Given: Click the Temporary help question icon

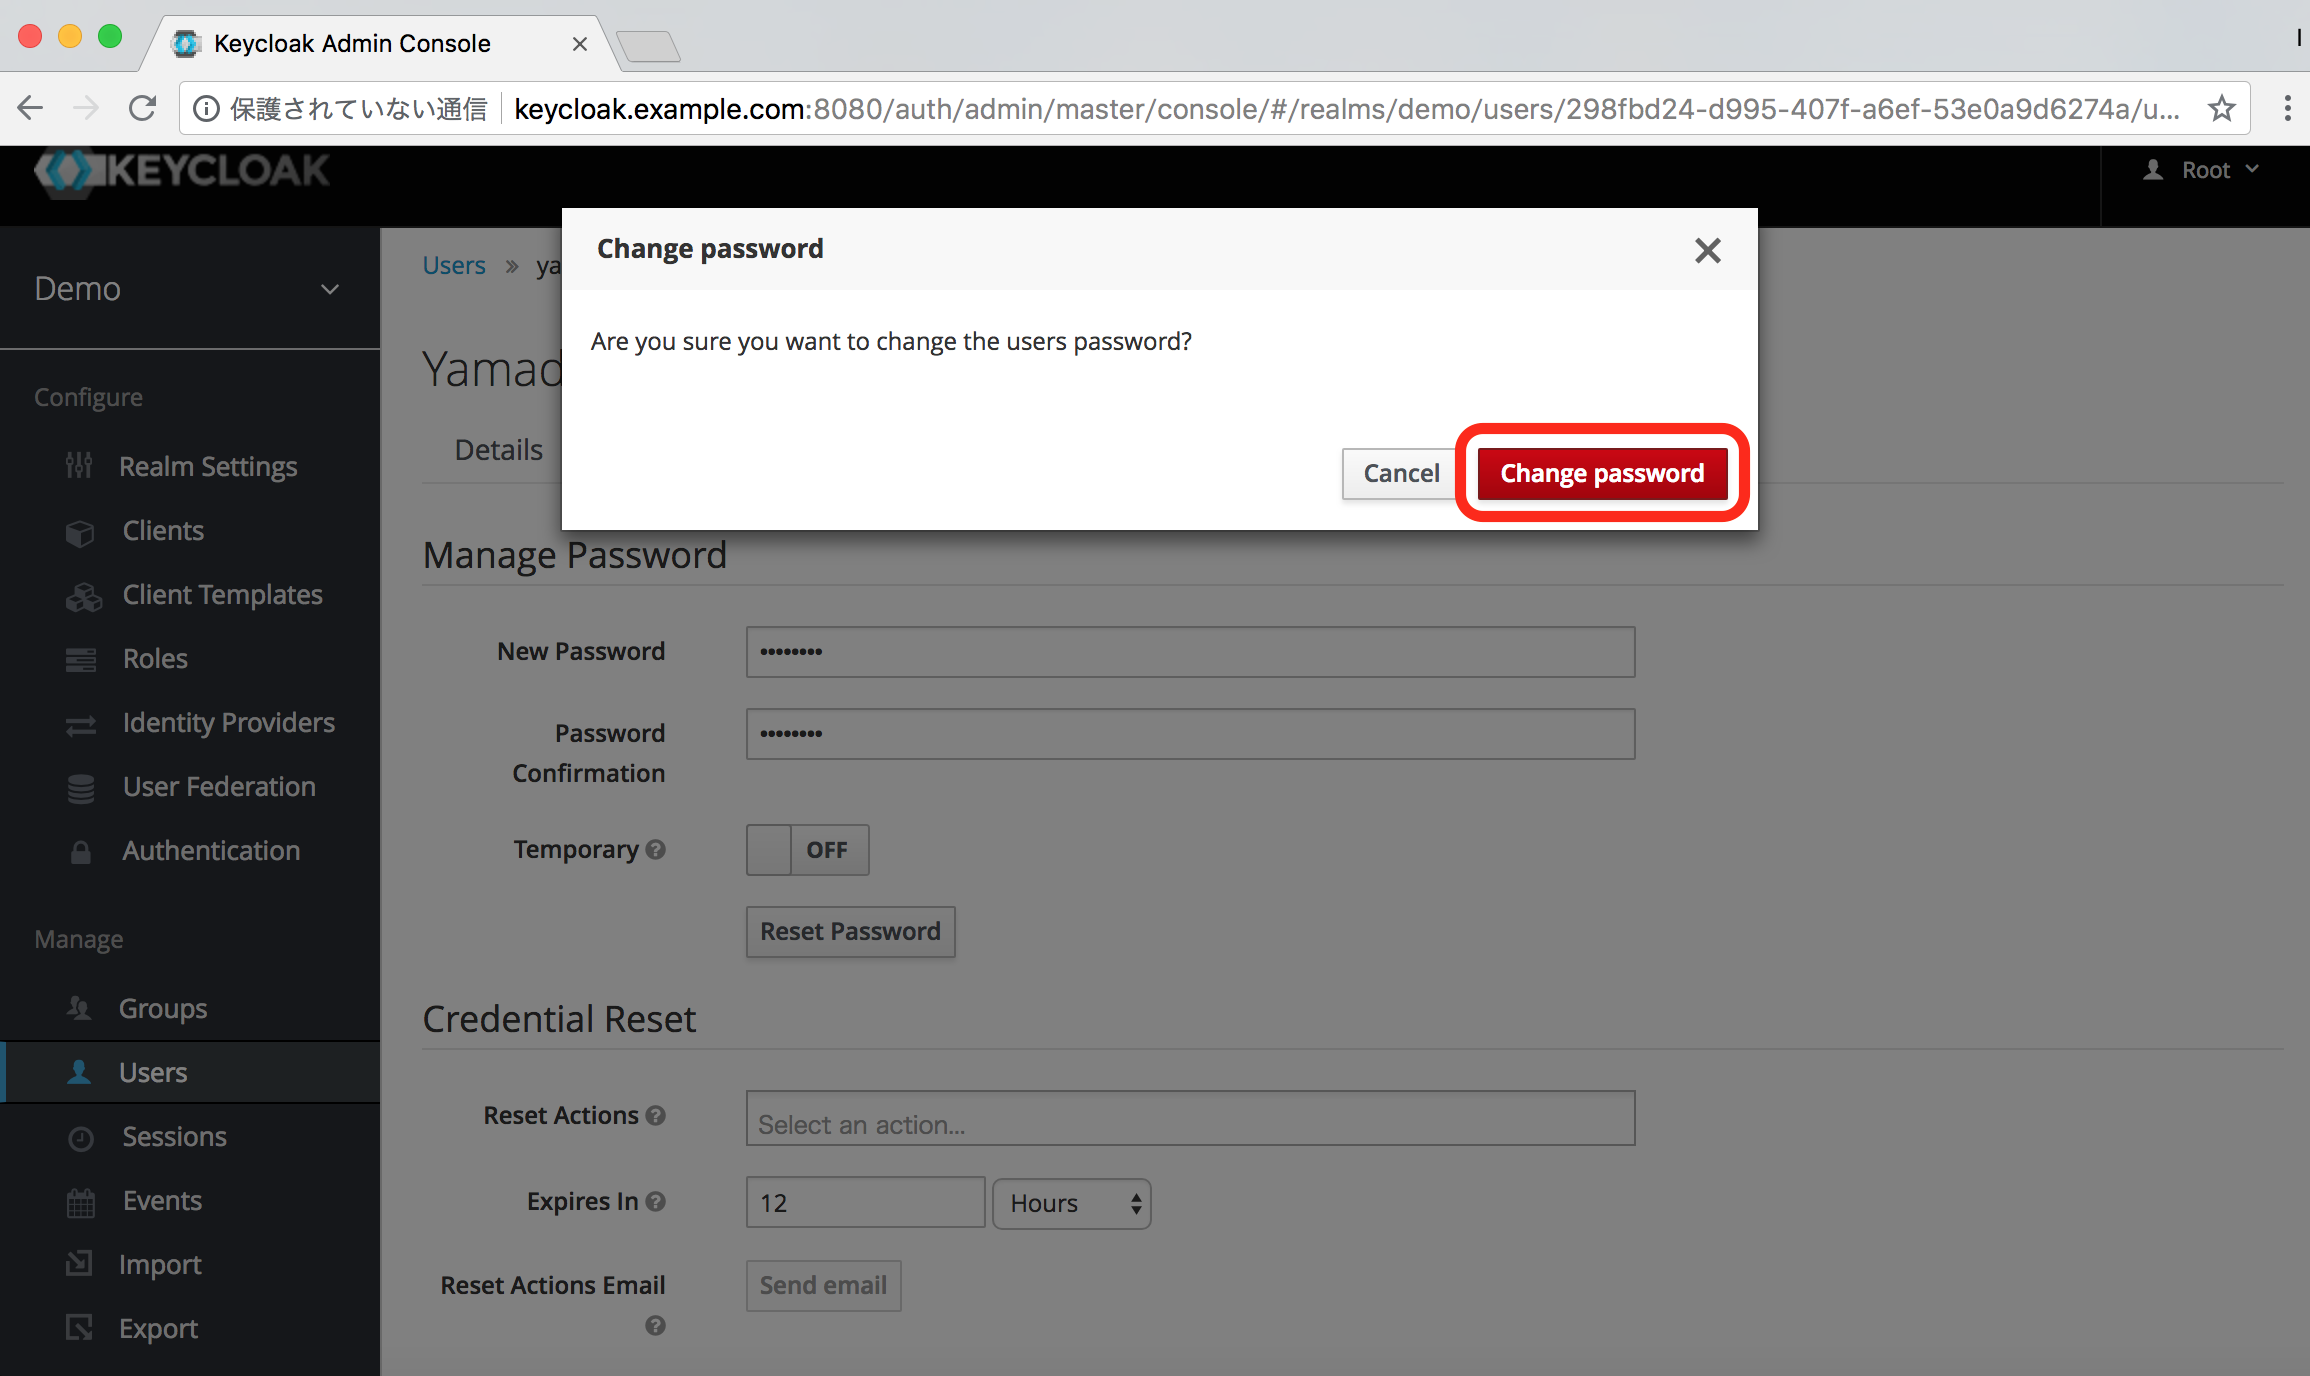Looking at the screenshot, I should coord(656,849).
